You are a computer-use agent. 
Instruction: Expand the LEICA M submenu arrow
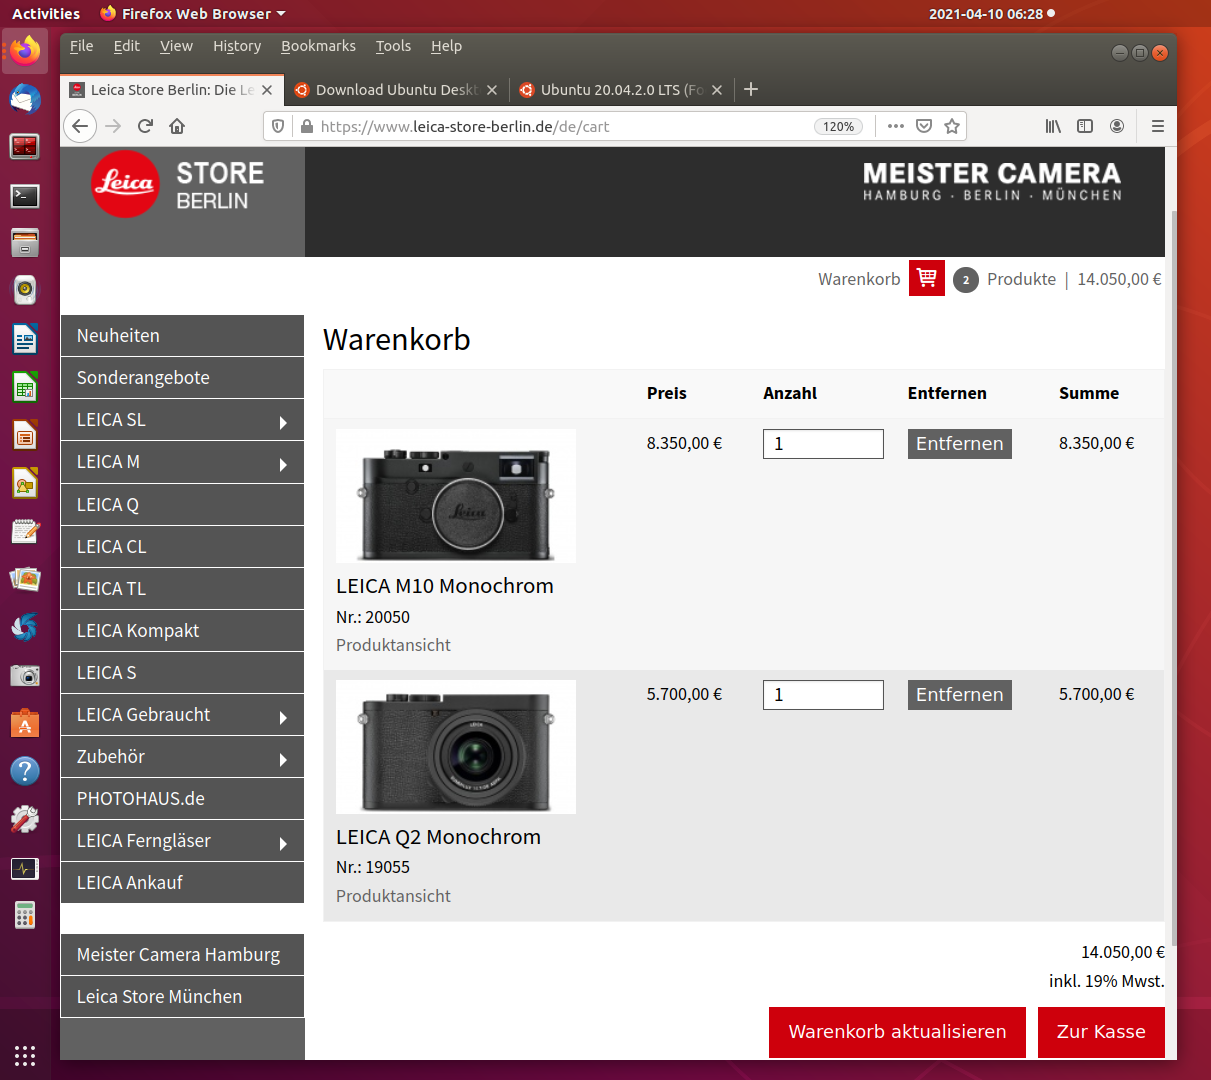click(283, 464)
